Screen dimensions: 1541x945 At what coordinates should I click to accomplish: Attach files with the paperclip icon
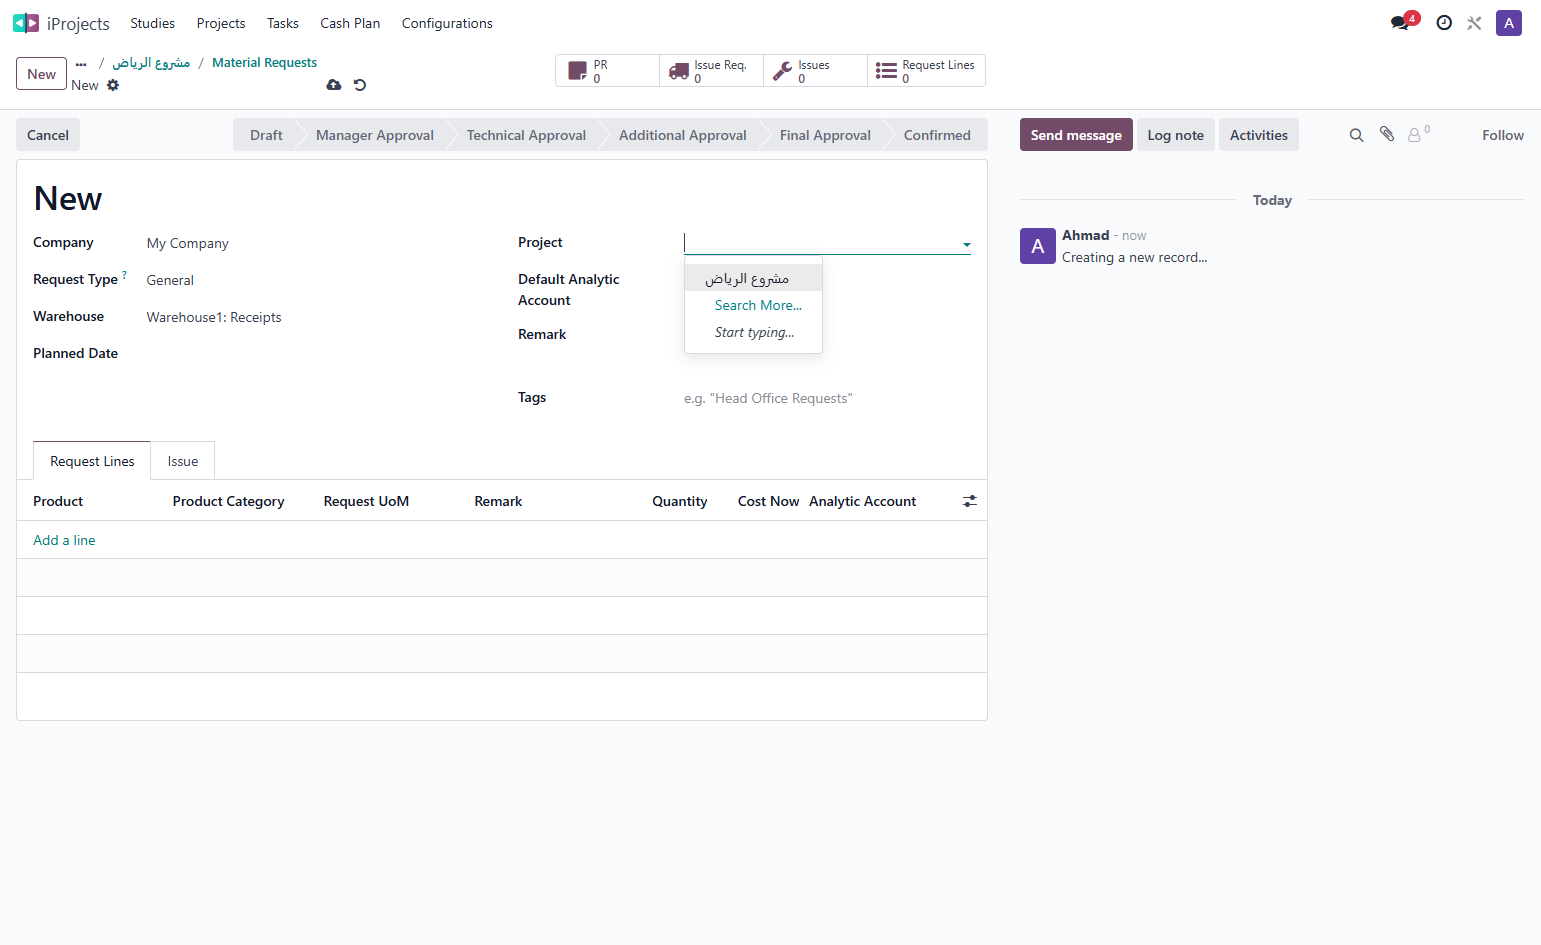point(1387,134)
